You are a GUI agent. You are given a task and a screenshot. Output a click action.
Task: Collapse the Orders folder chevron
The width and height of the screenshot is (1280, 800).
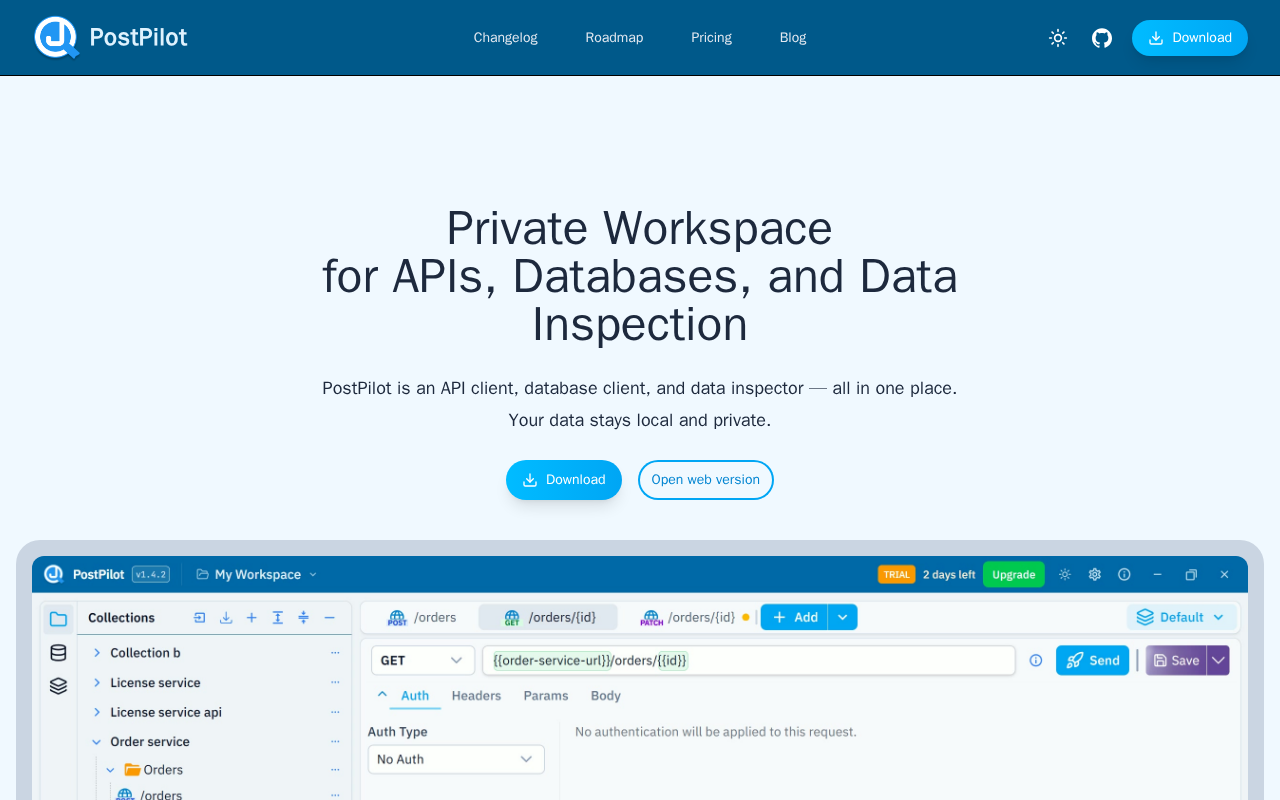111,770
